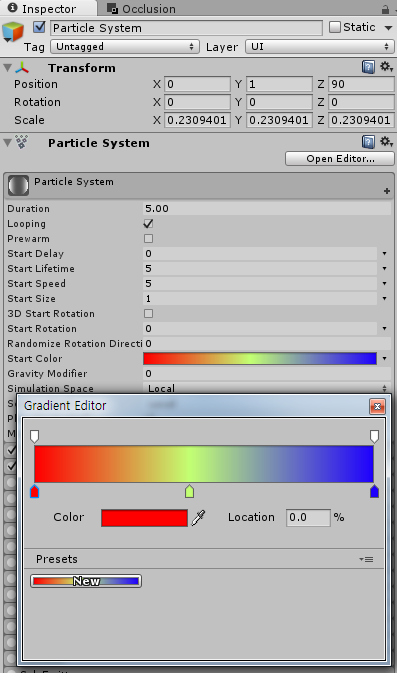Click the Particle System module header icon

pos(18,185)
